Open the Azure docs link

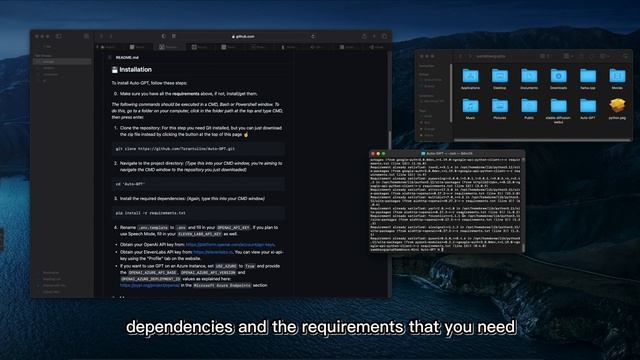point(149,285)
